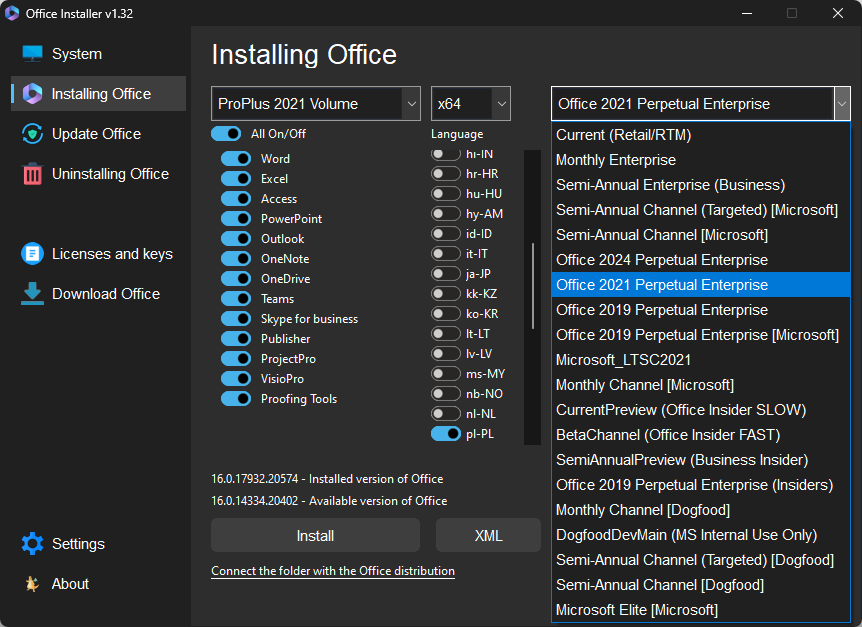
Task: Select Monthly Enterprise channel
Action: point(700,160)
